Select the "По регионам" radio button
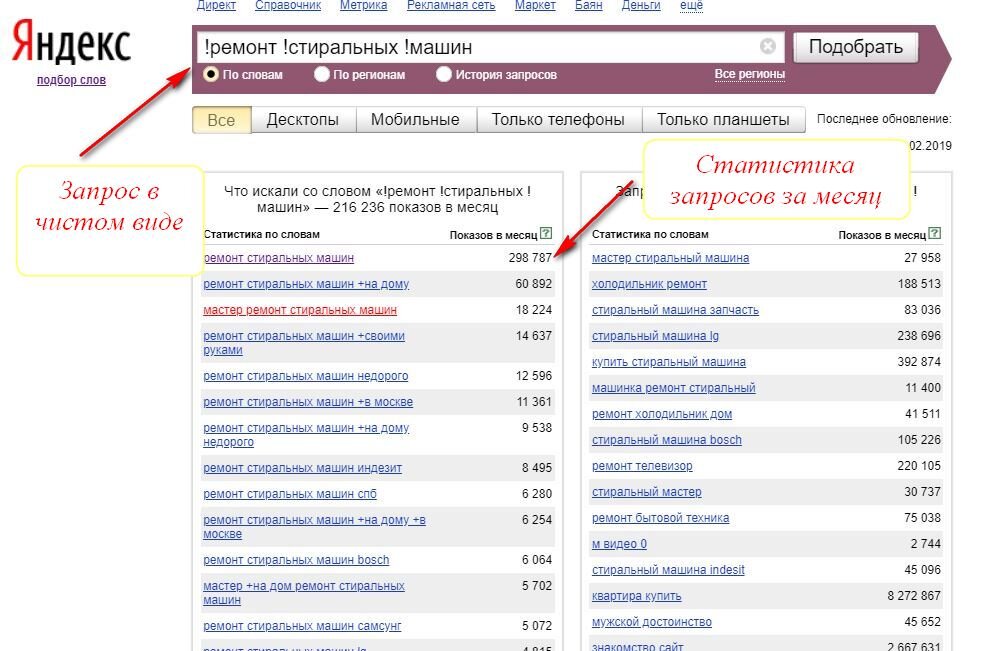This screenshot has width=984, height=651. pos(321,74)
